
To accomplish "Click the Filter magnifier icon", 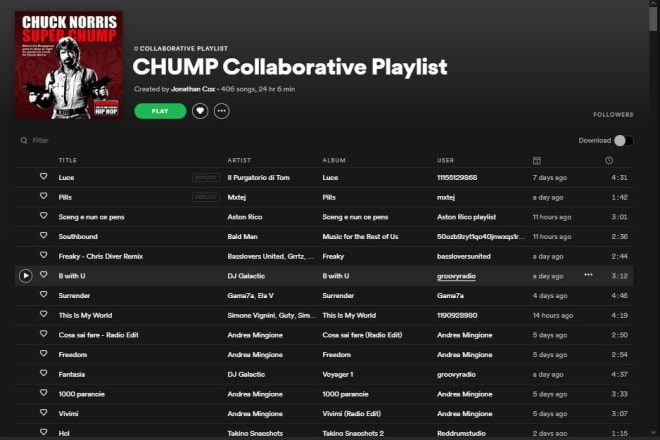I will 24,141.
